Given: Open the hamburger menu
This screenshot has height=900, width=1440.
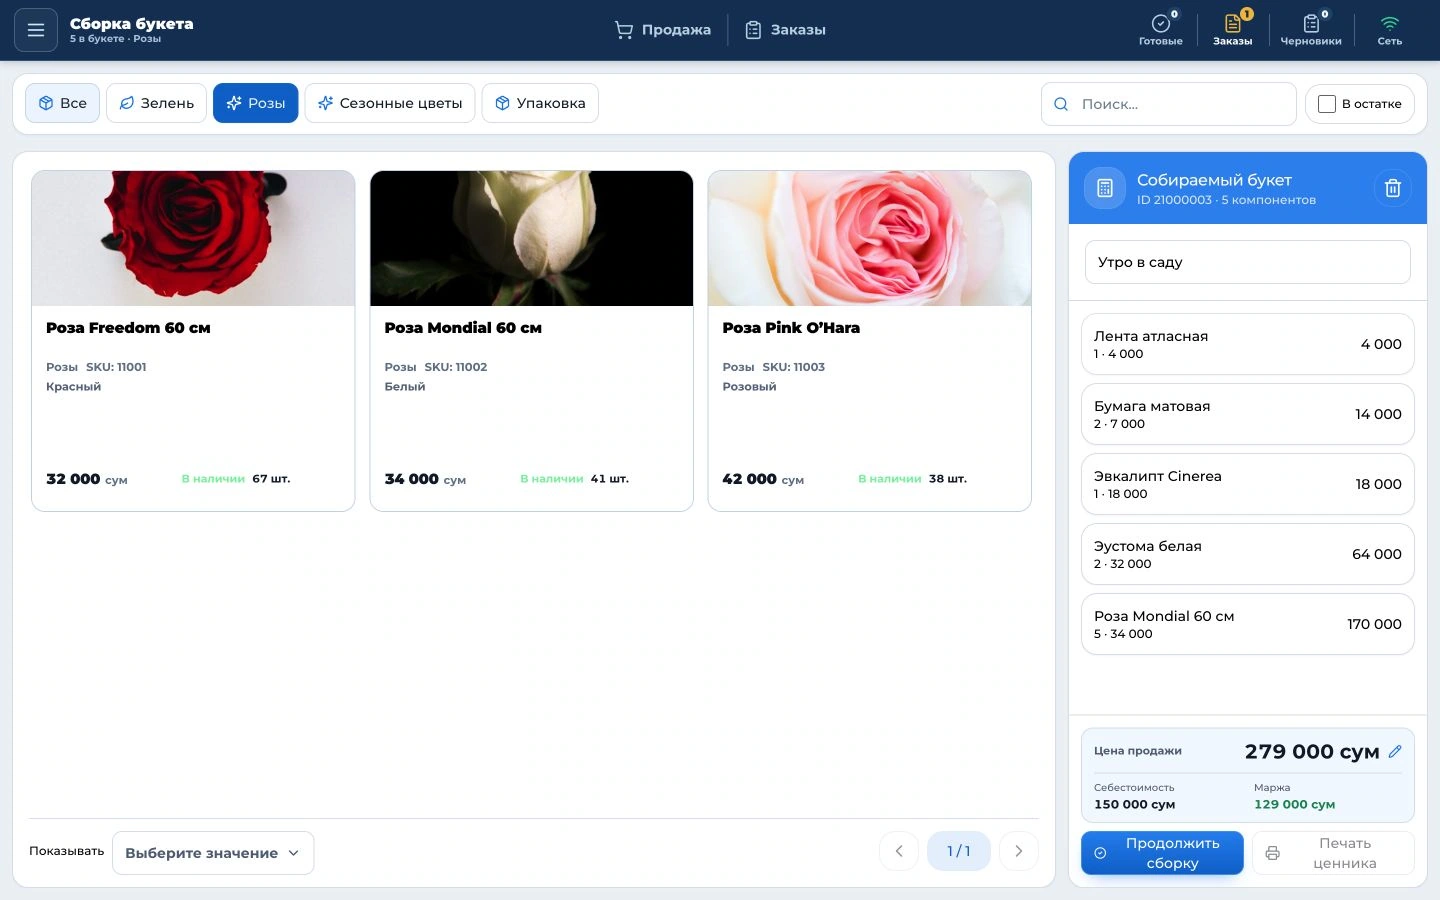Looking at the screenshot, I should (x=36, y=30).
